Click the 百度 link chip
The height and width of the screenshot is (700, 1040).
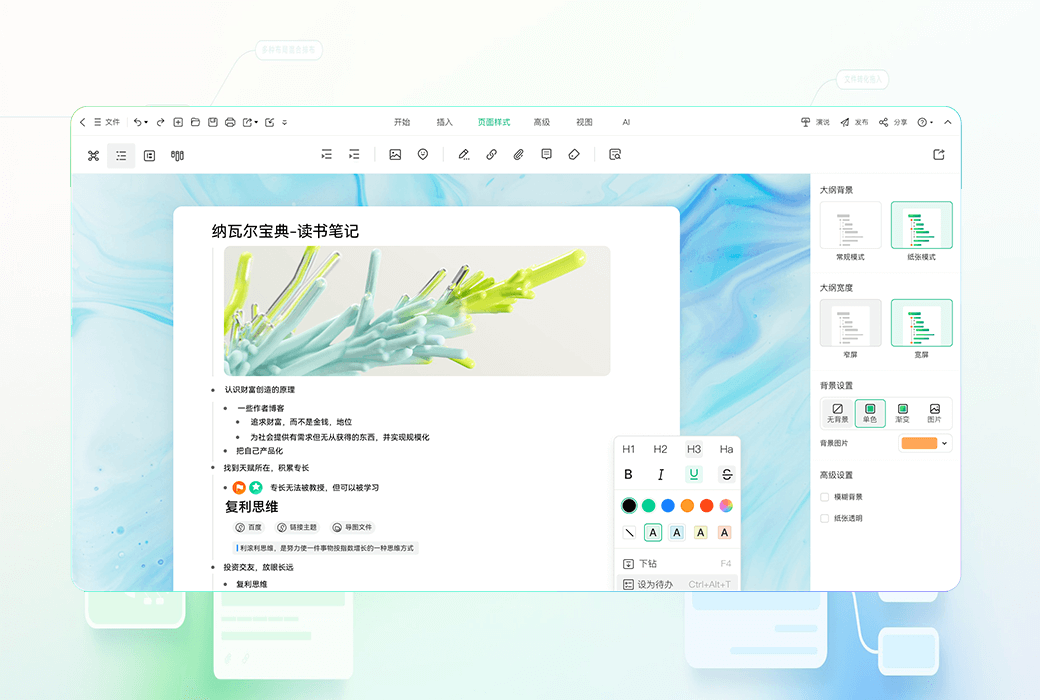pos(249,527)
